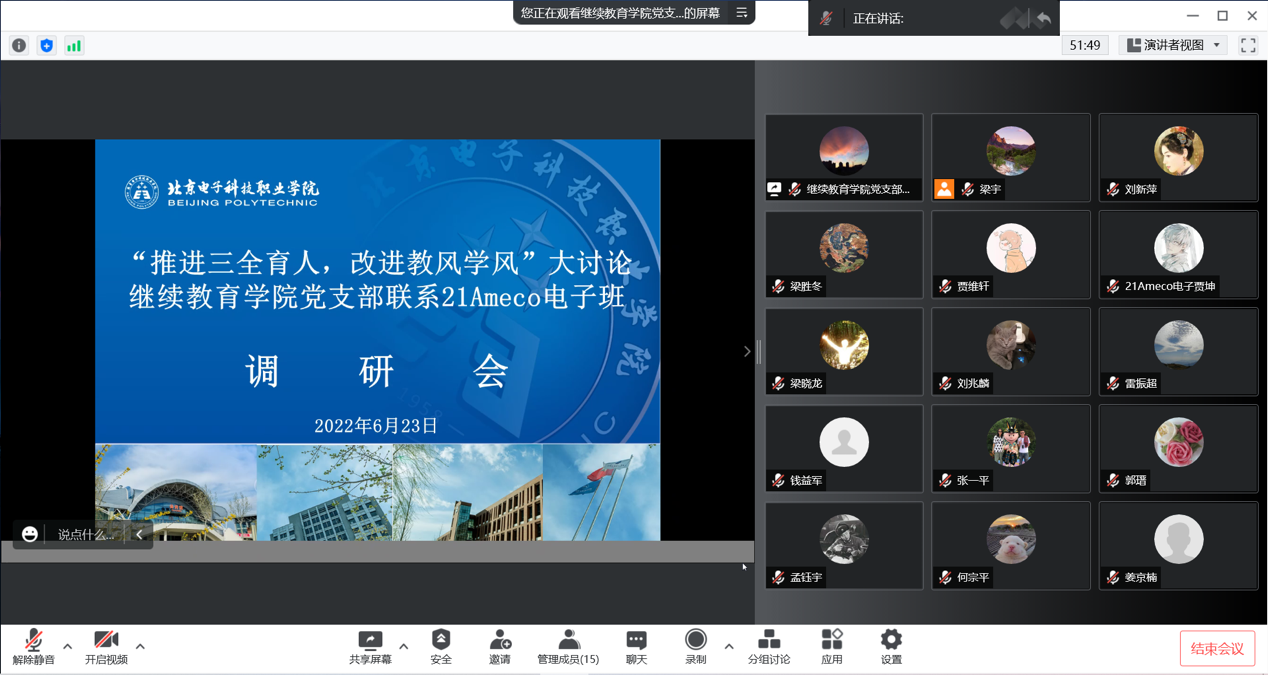Check the green network signal icon

click(x=74, y=45)
